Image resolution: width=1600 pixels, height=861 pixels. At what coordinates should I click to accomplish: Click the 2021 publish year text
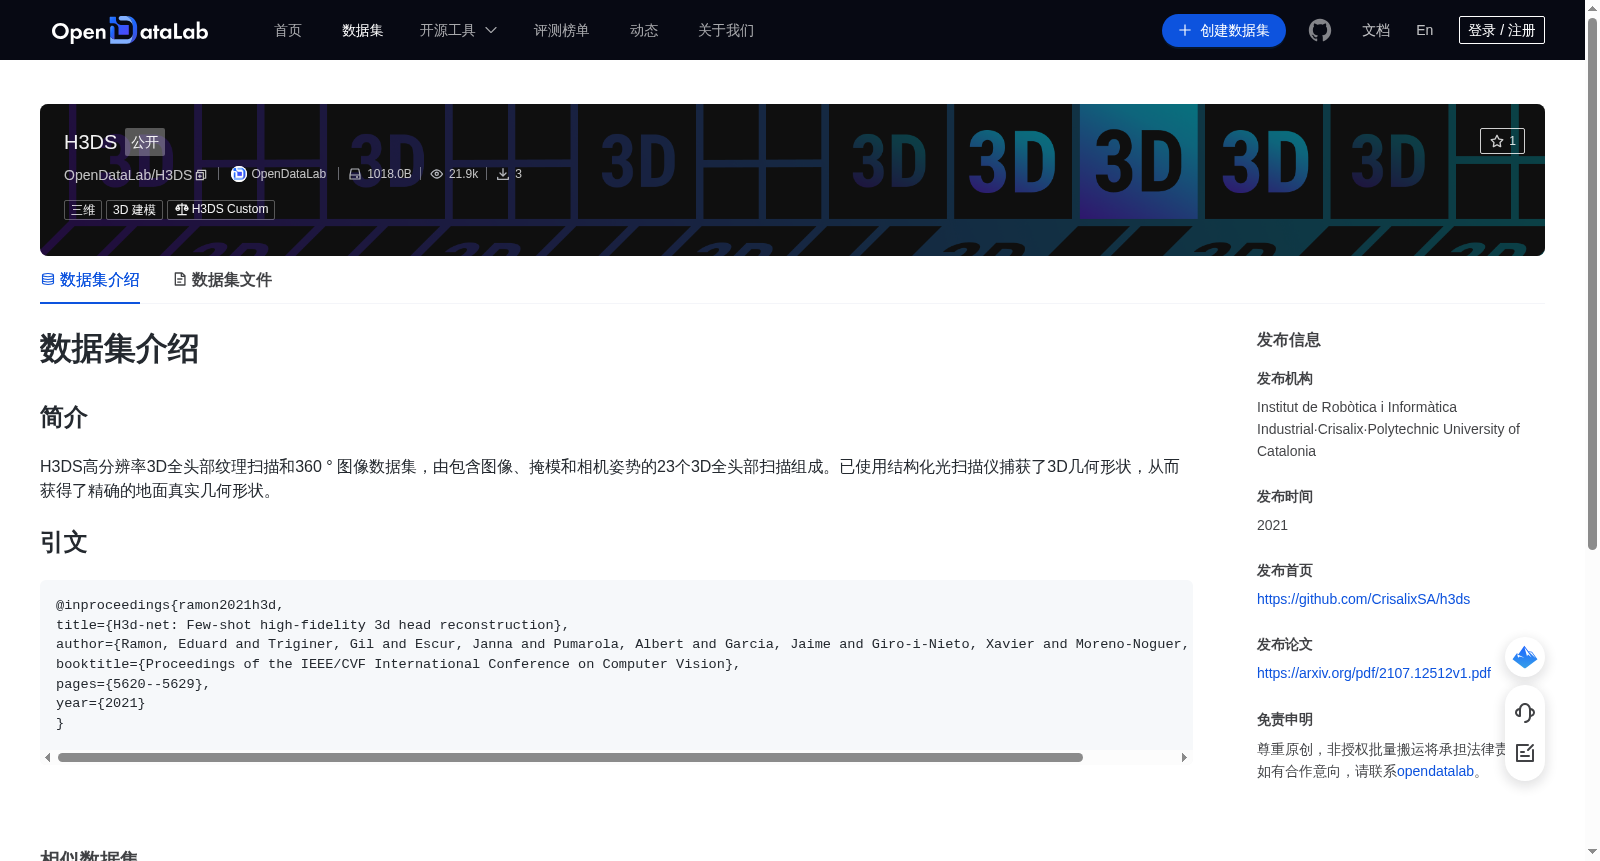pyautogui.click(x=1272, y=525)
